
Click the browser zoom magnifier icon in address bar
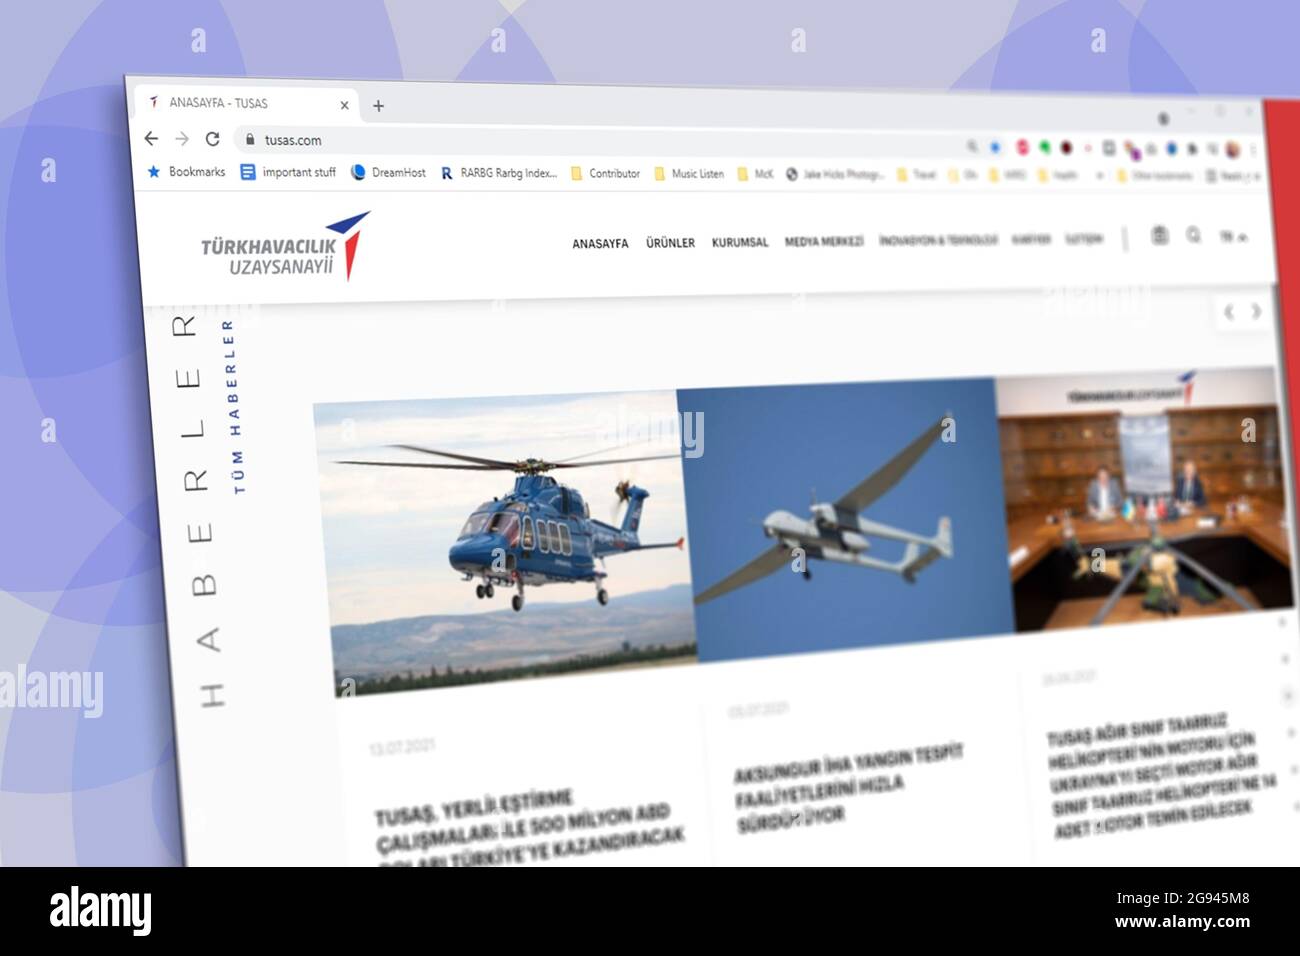click(971, 146)
